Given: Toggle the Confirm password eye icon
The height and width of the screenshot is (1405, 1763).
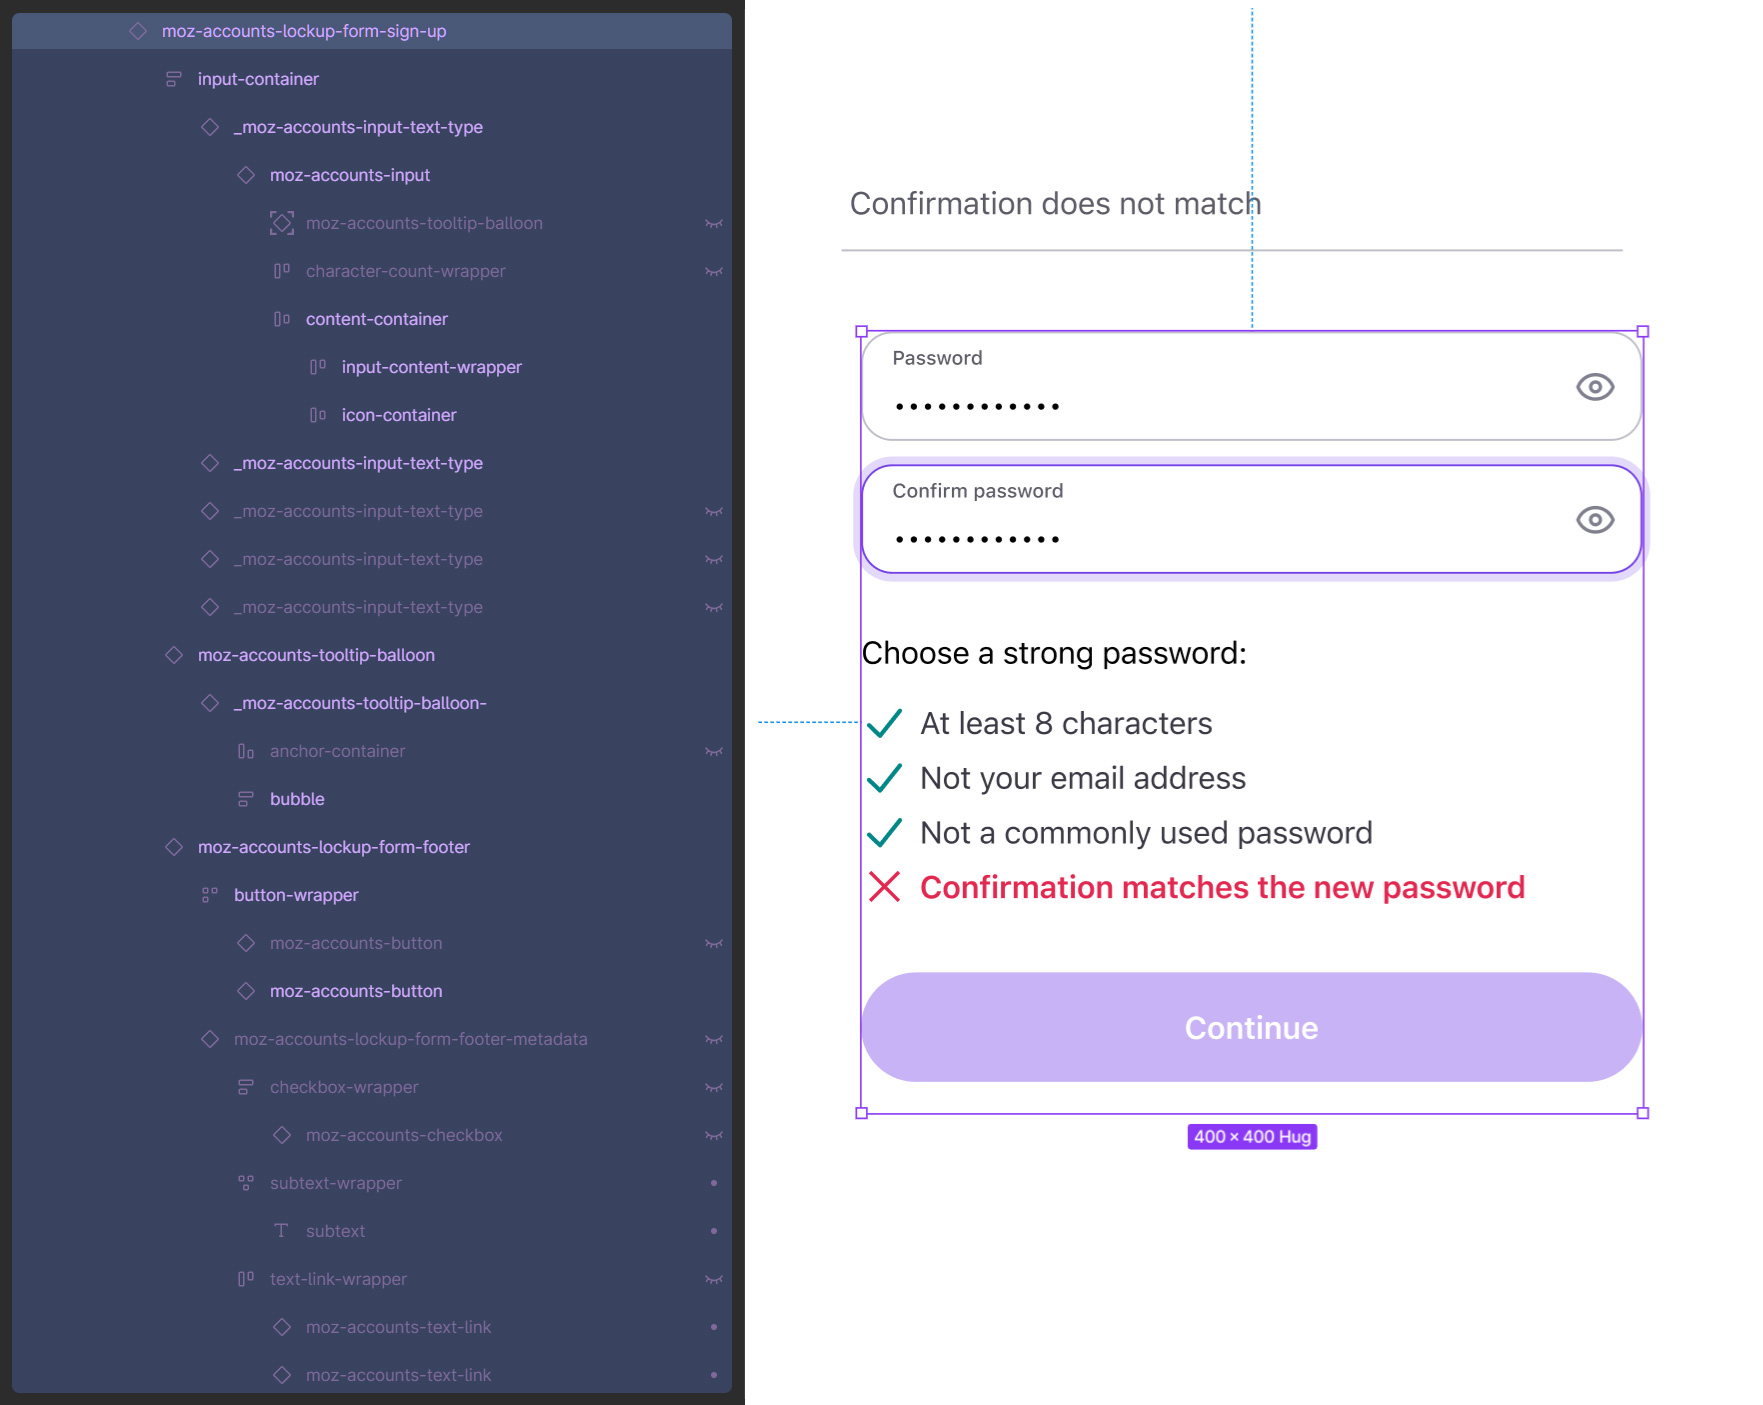Looking at the screenshot, I should pos(1594,520).
